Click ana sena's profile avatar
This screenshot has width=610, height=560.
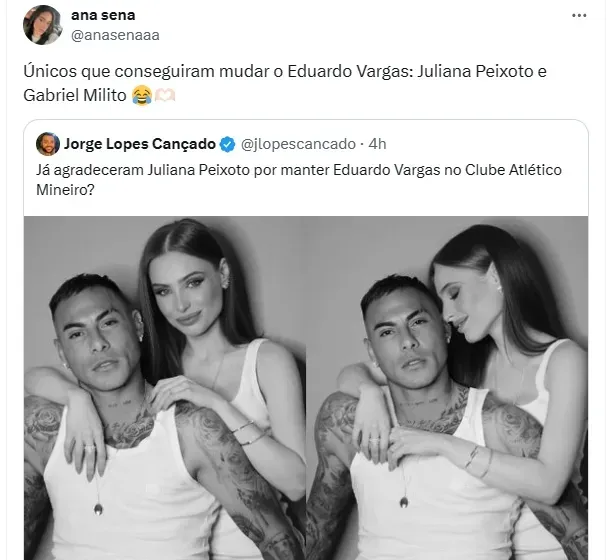click(x=42, y=25)
